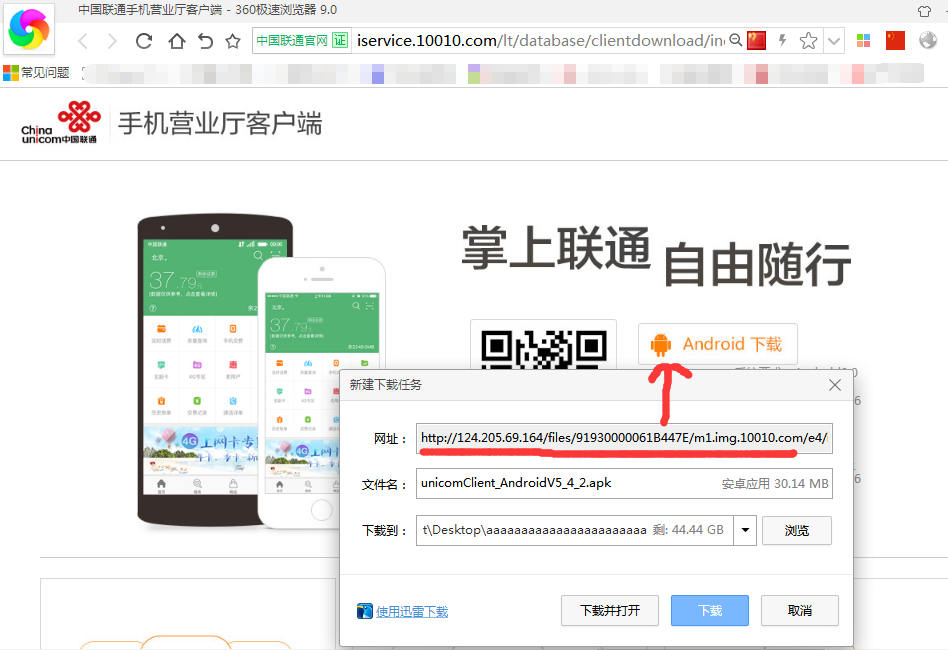
Task: Go forward with the forward arrow
Action: pyautogui.click(x=112, y=41)
